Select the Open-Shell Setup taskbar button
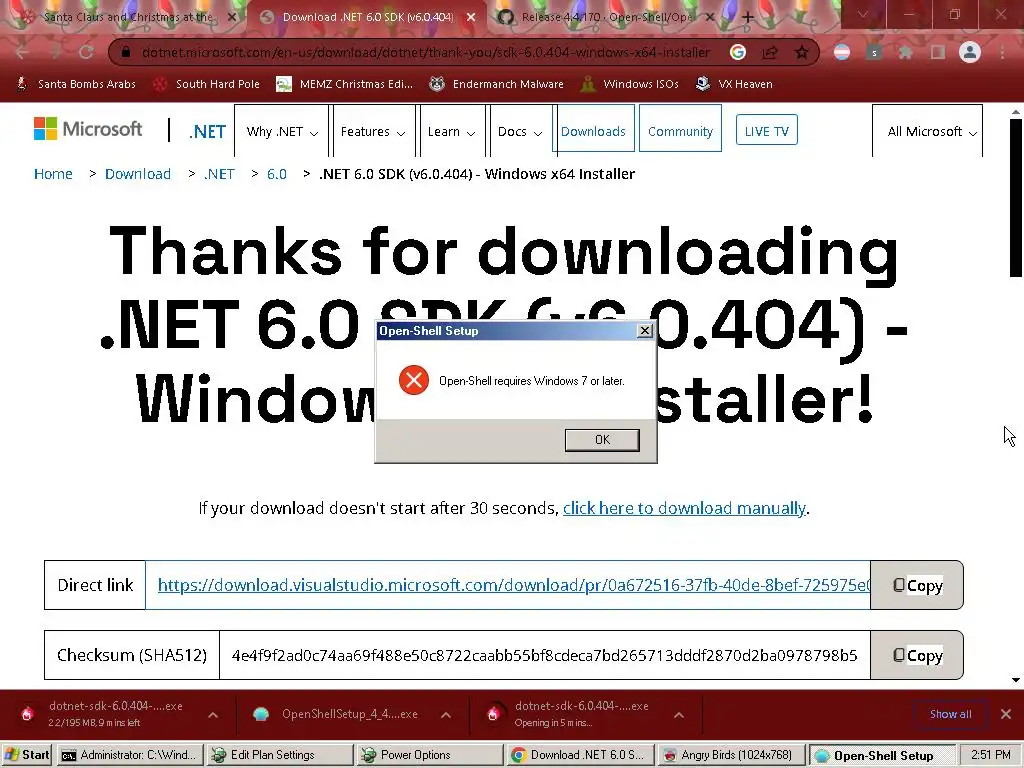Image resolution: width=1024 pixels, height=768 pixels. 882,756
